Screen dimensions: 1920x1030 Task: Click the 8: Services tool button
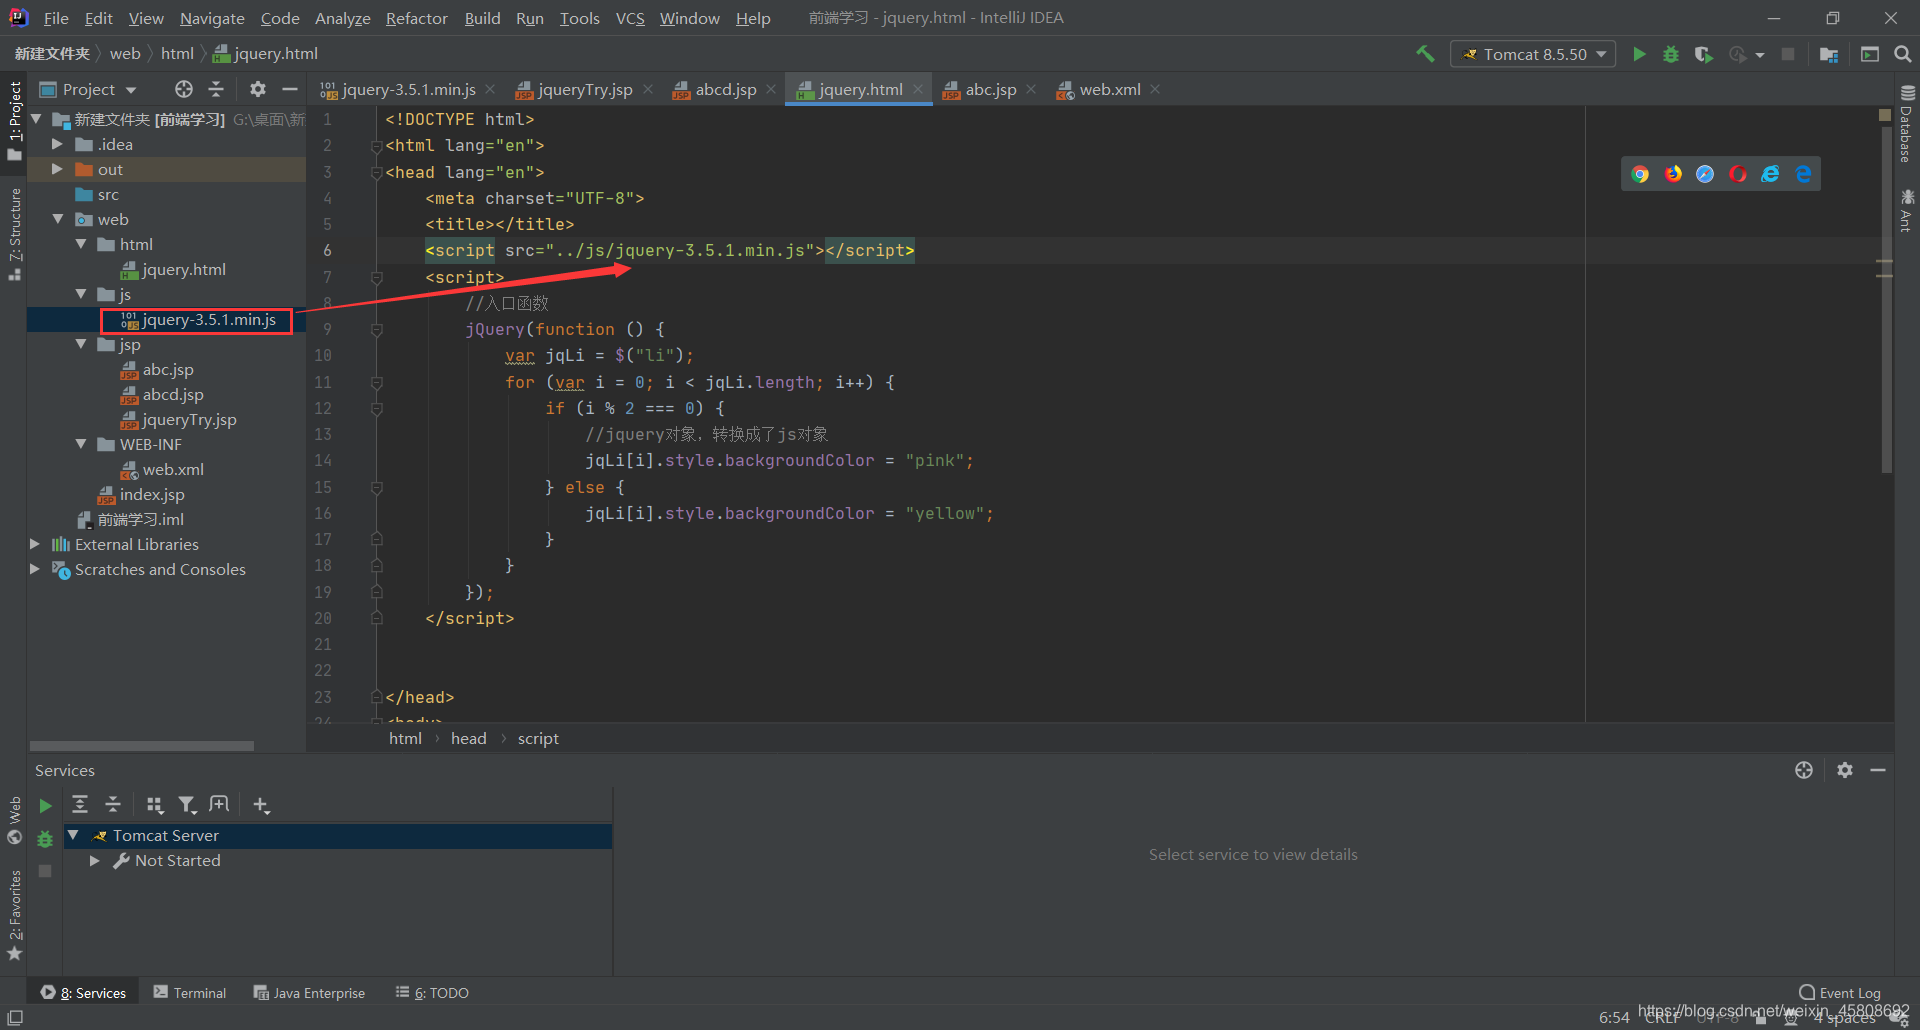coord(84,993)
